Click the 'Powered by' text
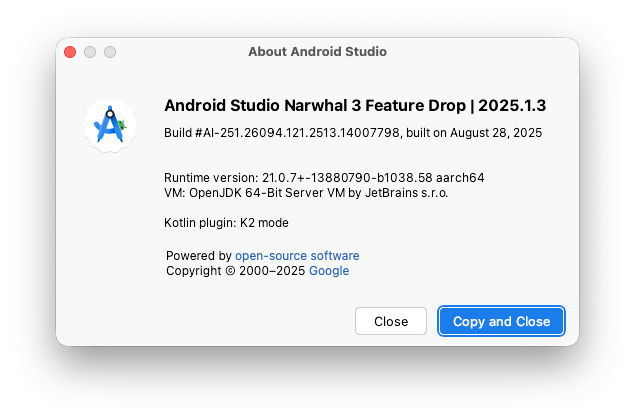635x420 pixels. click(x=198, y=256)
